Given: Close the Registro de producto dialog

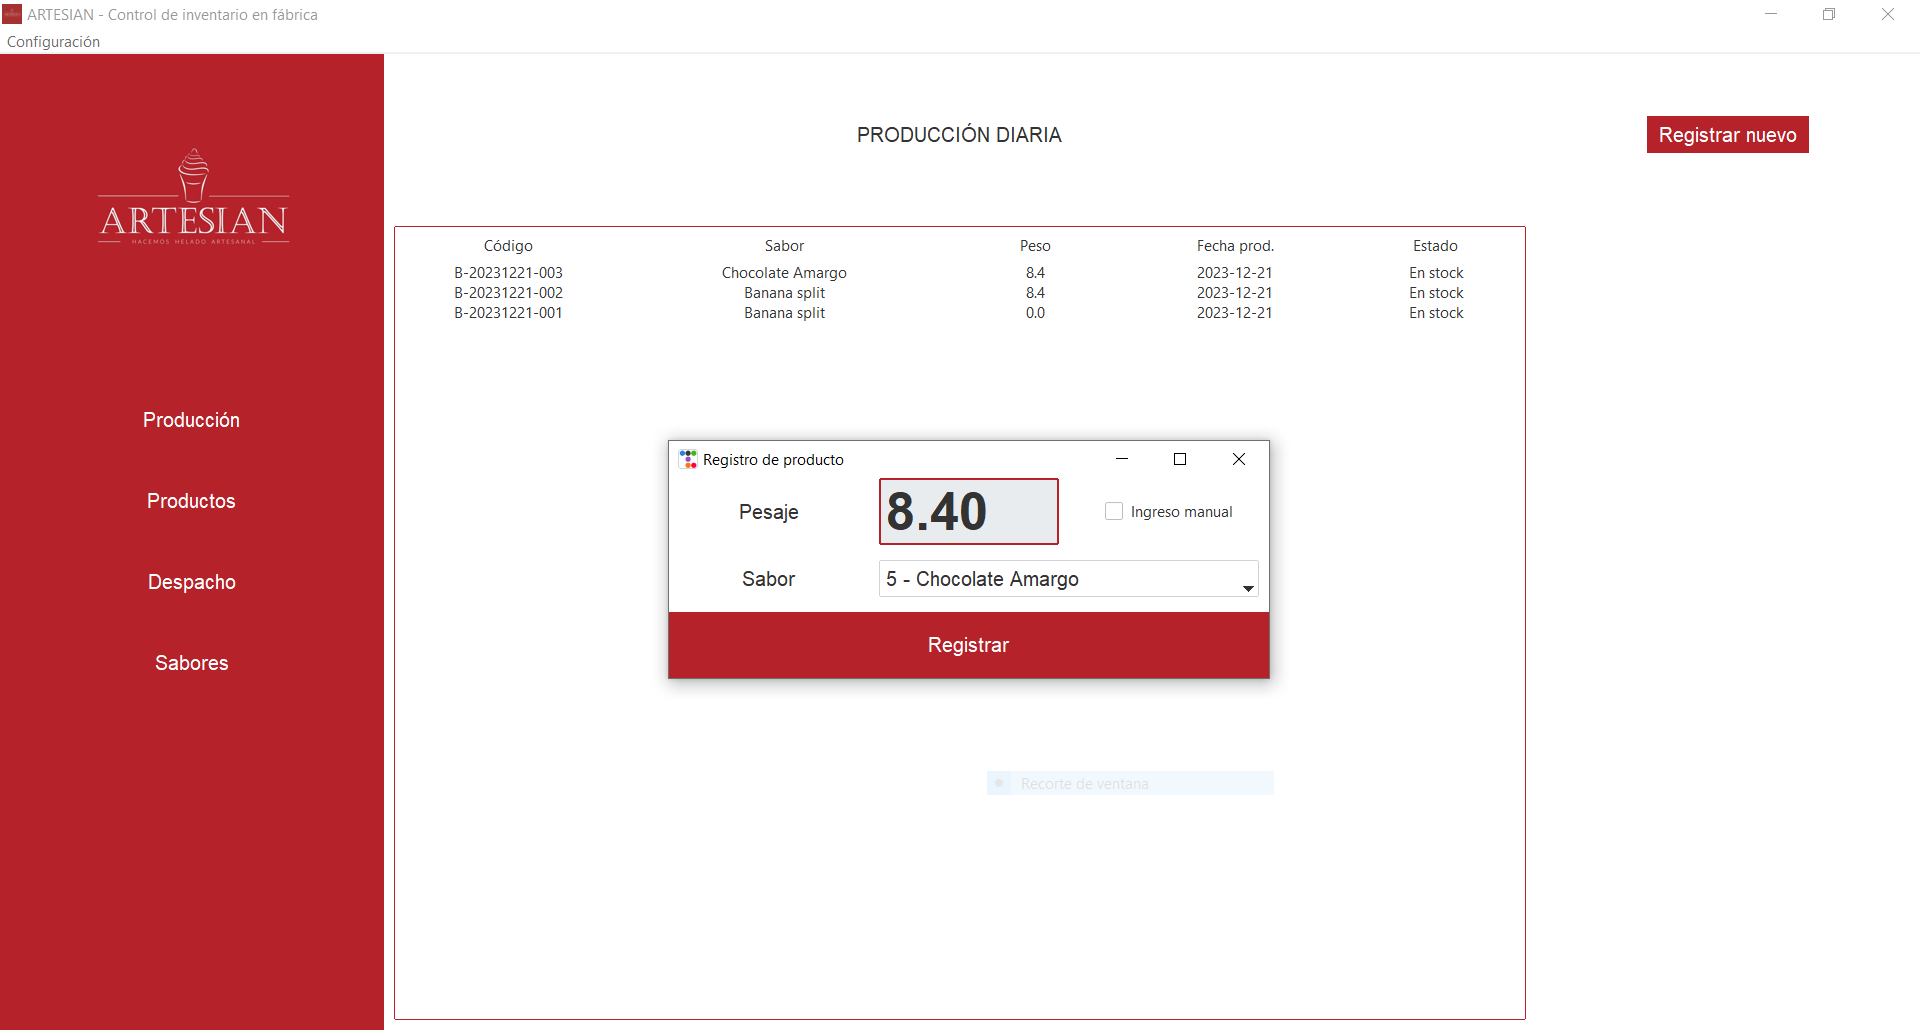Looking at the screenshot, I should [1238, 459].
